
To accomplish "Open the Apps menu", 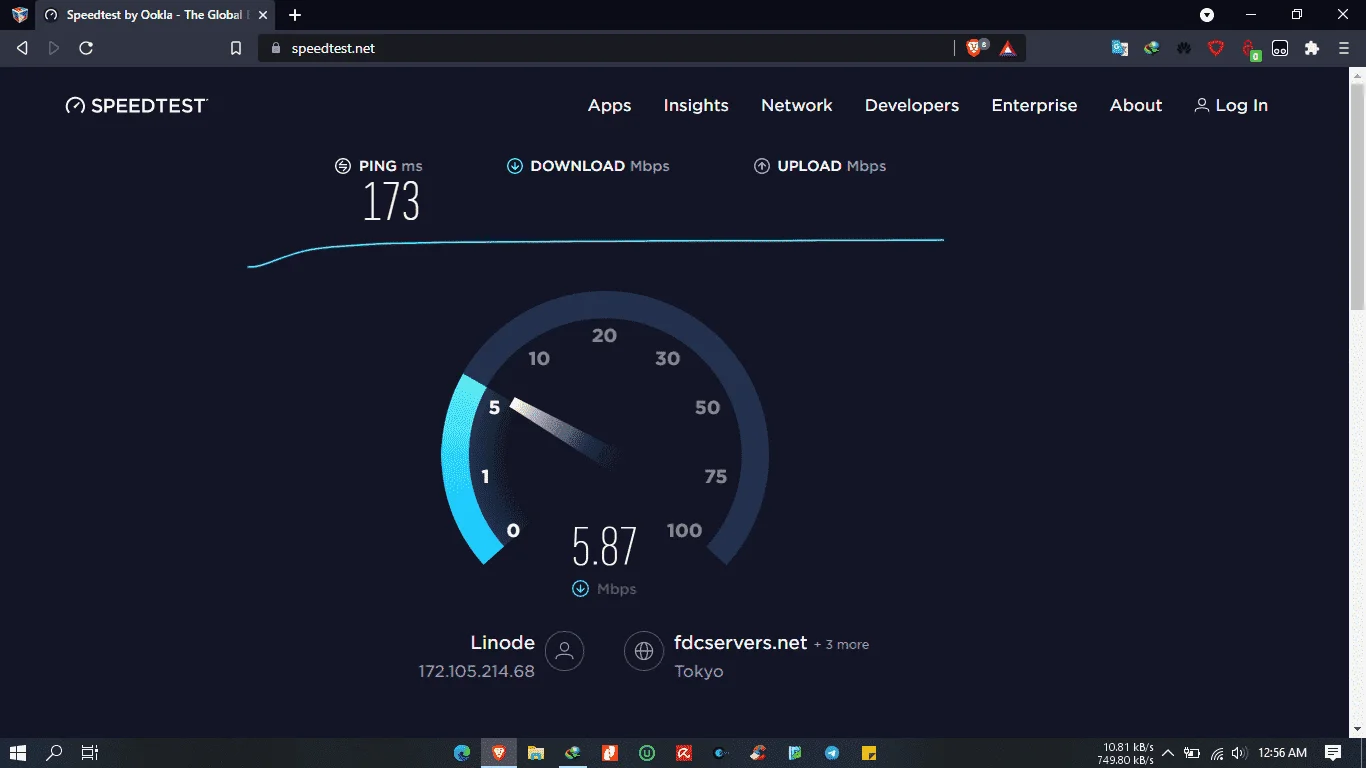I will (609, 106).
